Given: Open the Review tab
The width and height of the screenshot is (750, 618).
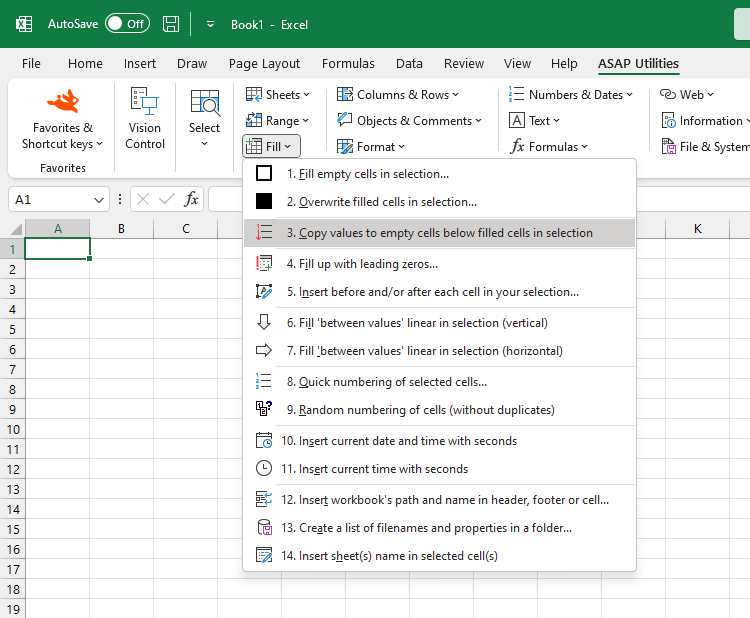Looking at the screenshot, I should 463,64.
